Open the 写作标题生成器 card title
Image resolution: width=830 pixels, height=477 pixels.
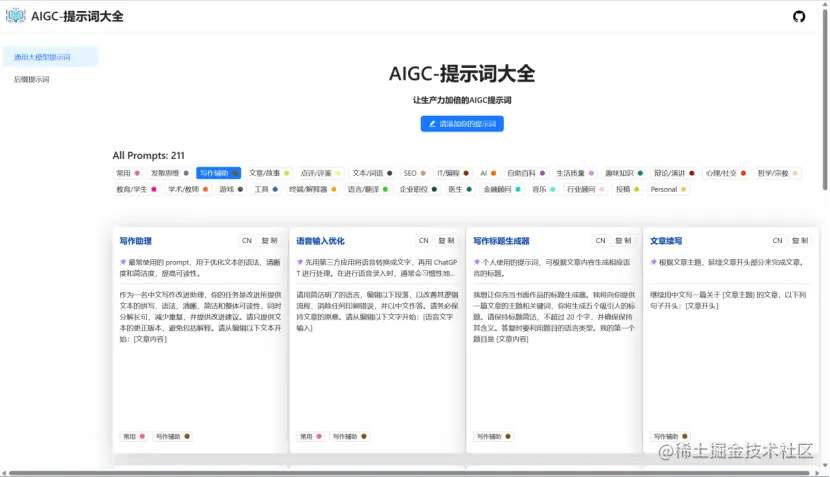tap(501, 241)
